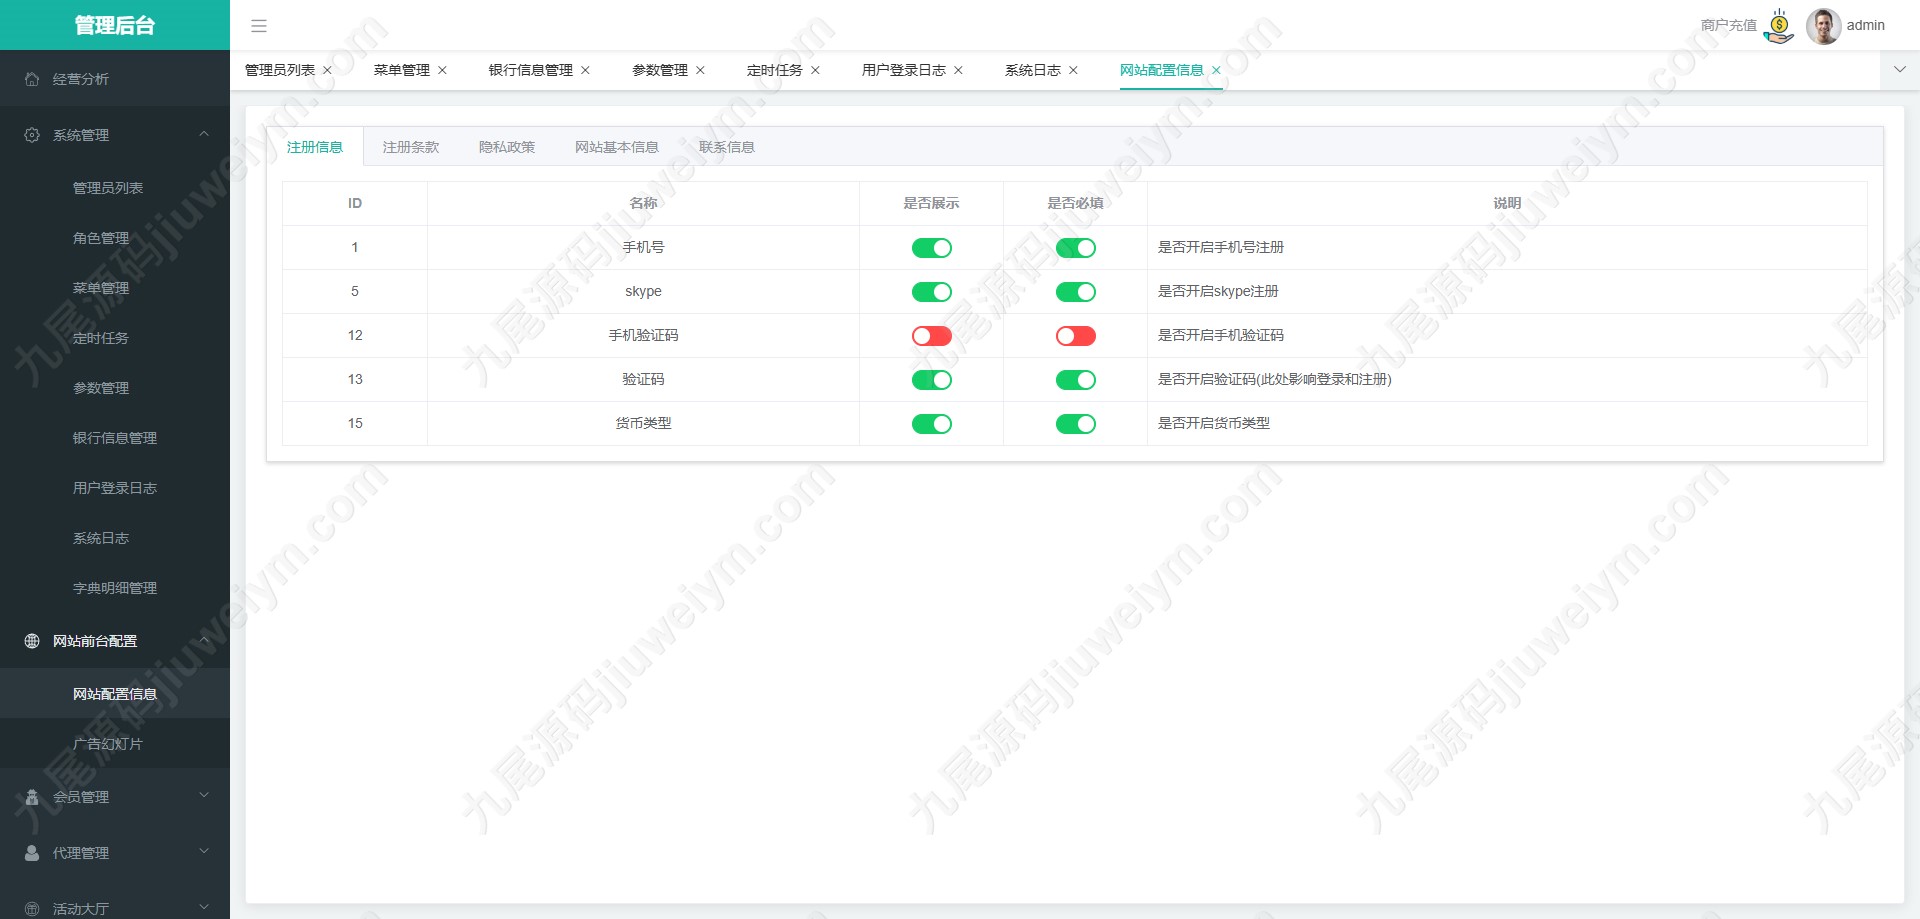Switch to the 隐私政策 tab
This screenshot has height=919, width=1920.
[507, 147]
